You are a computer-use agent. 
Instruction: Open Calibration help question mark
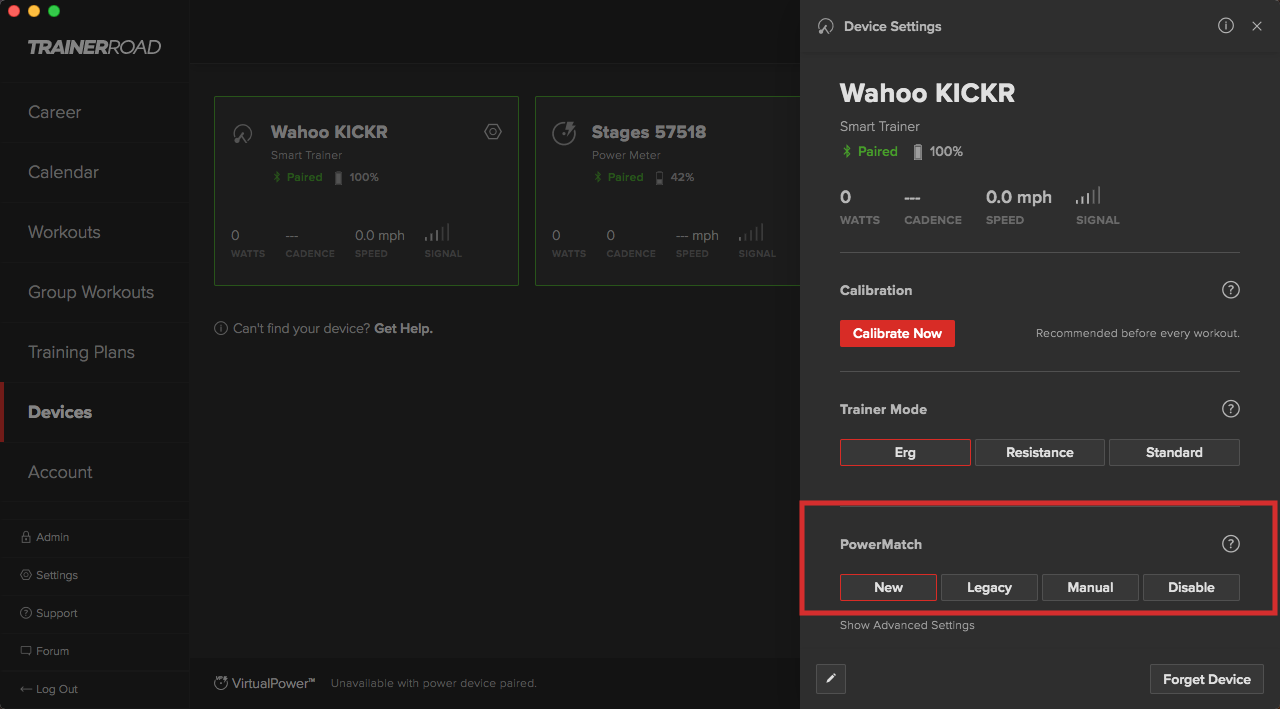point(1231,290)
